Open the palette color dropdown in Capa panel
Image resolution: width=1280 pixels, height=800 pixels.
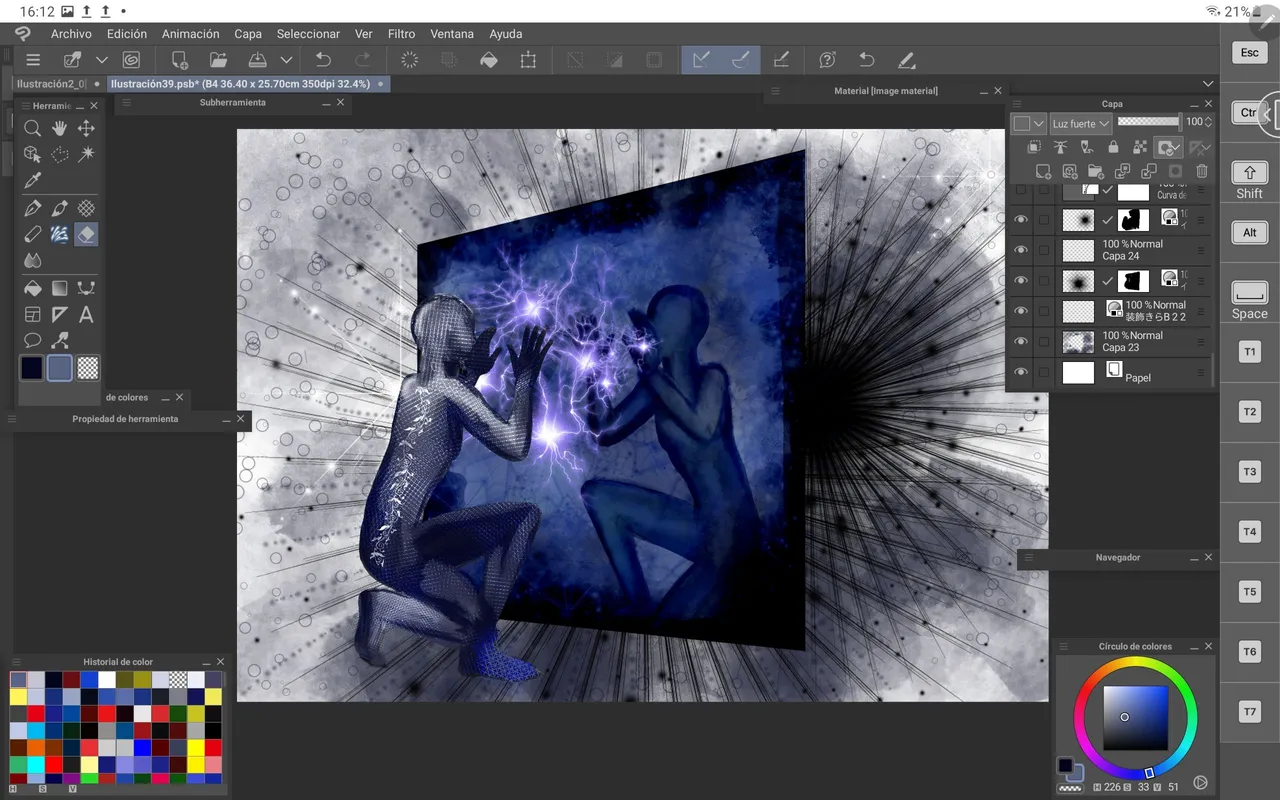click(x=1029, y=123)
